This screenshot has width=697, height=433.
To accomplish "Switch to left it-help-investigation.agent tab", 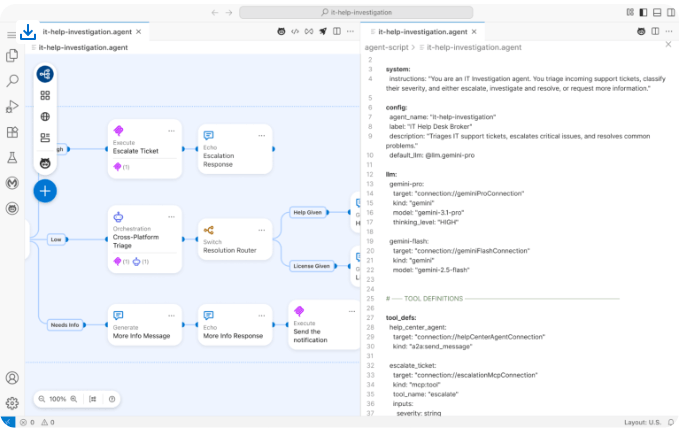I will click(83, 32).
